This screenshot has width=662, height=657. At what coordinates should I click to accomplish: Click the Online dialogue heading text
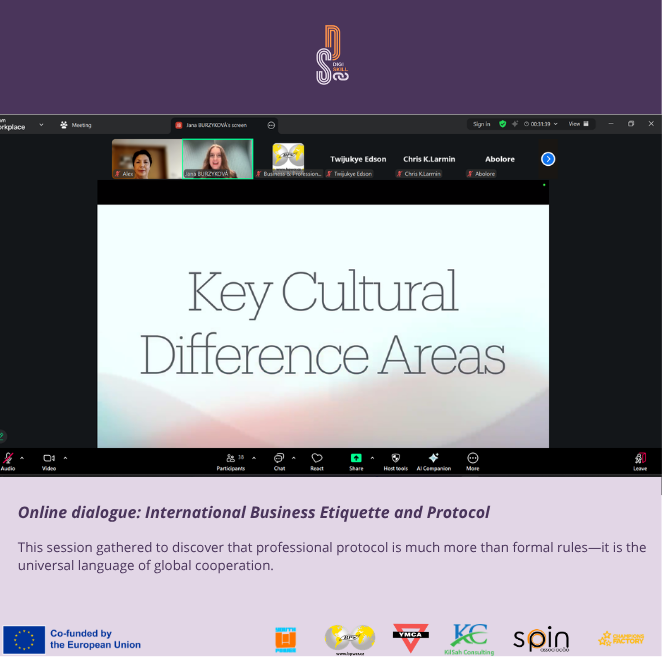click(x=254, y=512)
